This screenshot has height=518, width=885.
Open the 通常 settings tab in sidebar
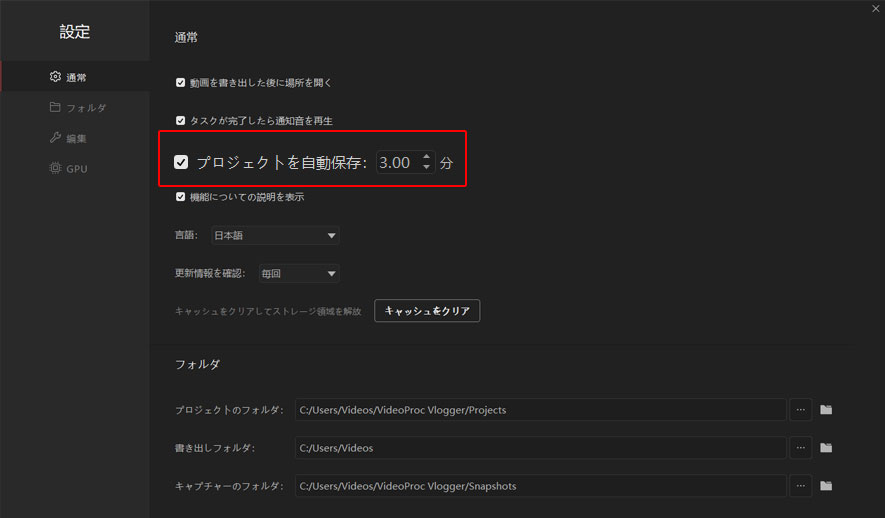(x=75, y=77)
